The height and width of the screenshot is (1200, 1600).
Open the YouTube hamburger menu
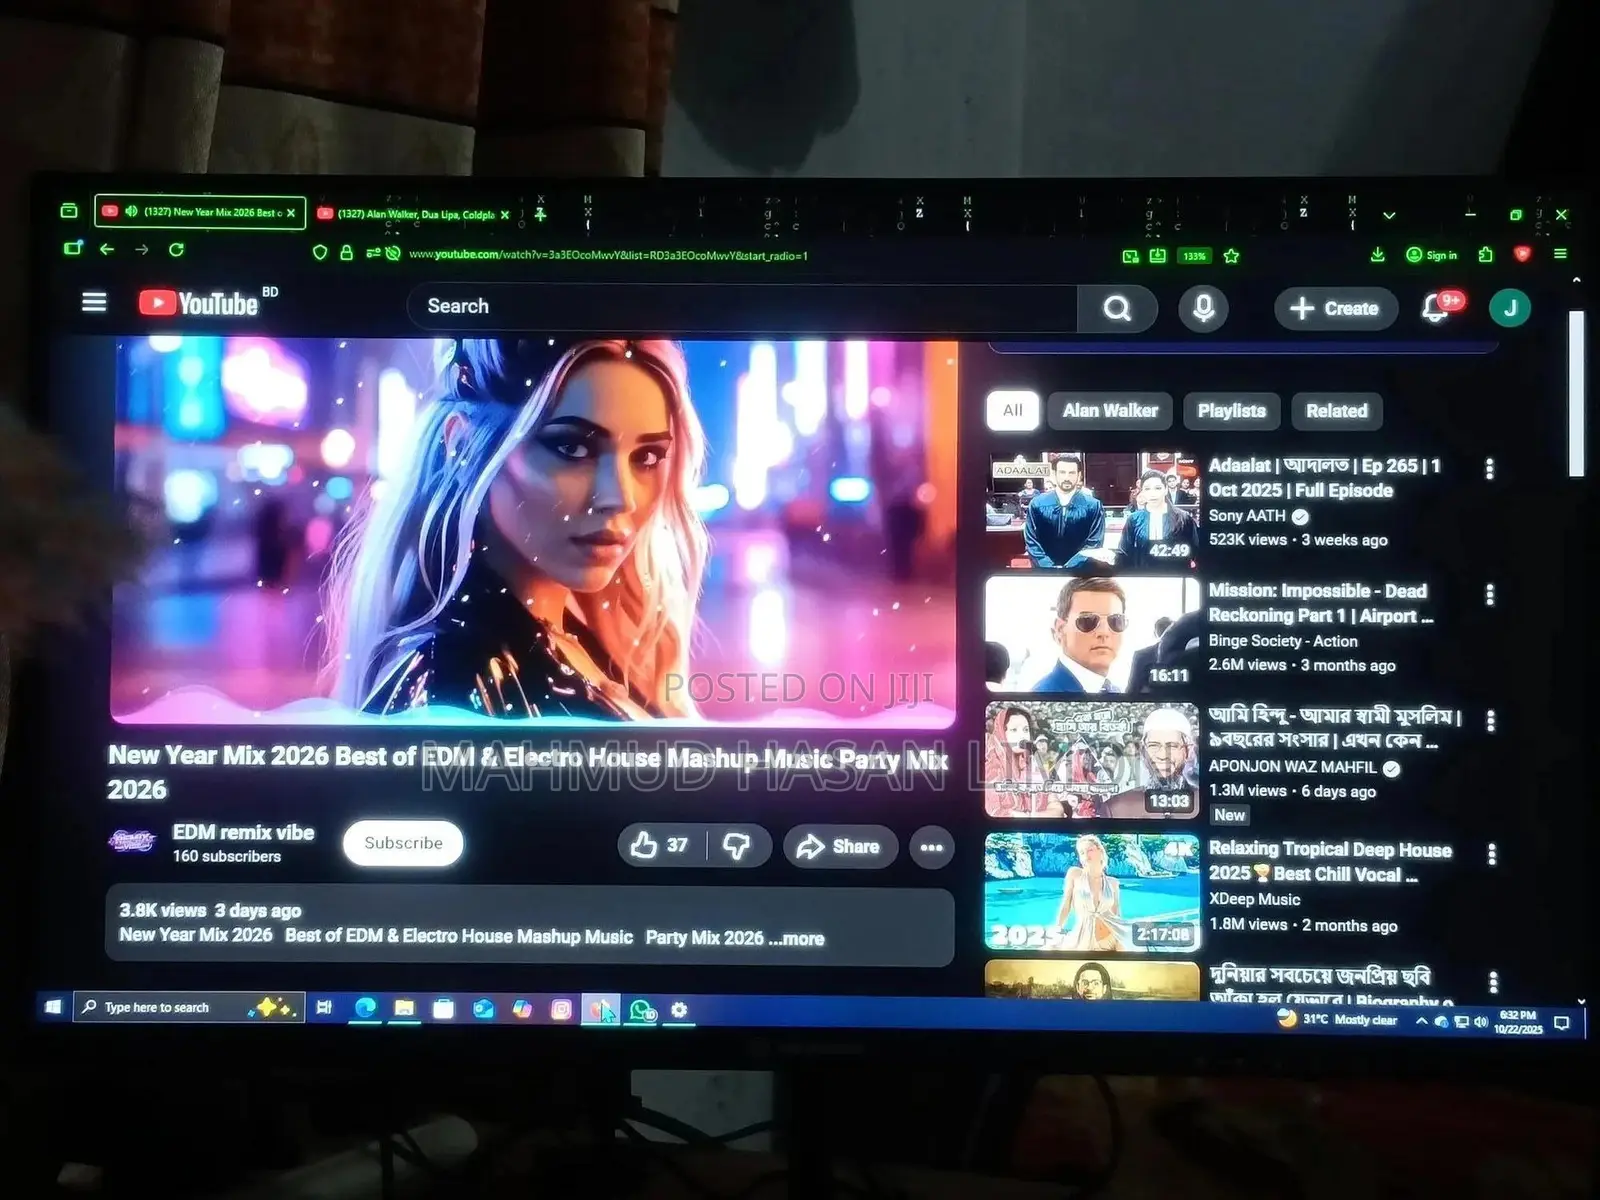[94, 302]
